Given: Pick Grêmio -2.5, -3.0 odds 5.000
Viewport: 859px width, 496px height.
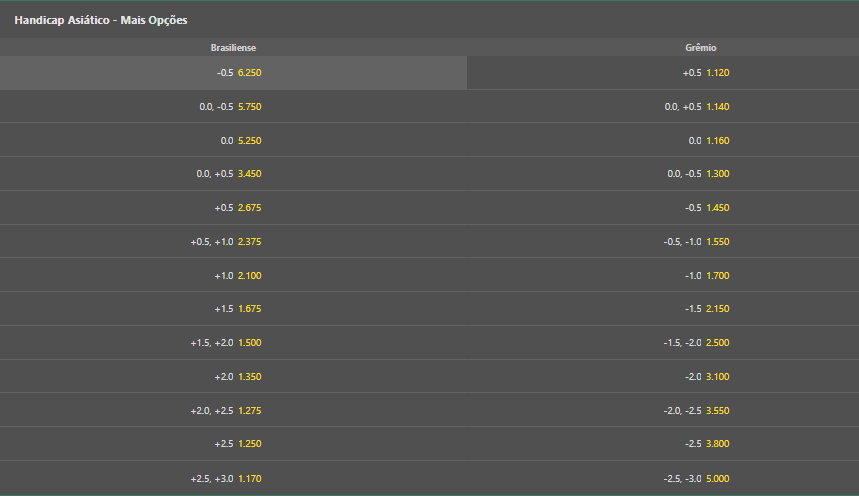Looking at the screenshot, I should (663, 478).
